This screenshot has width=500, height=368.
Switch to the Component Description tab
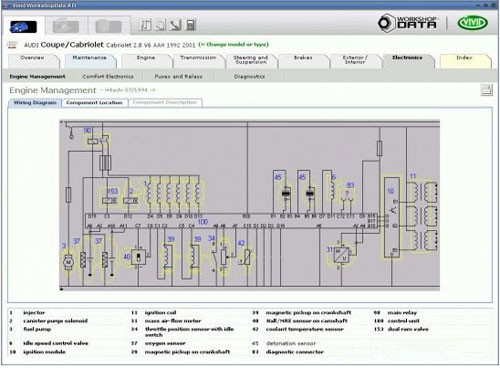[165, 102]
